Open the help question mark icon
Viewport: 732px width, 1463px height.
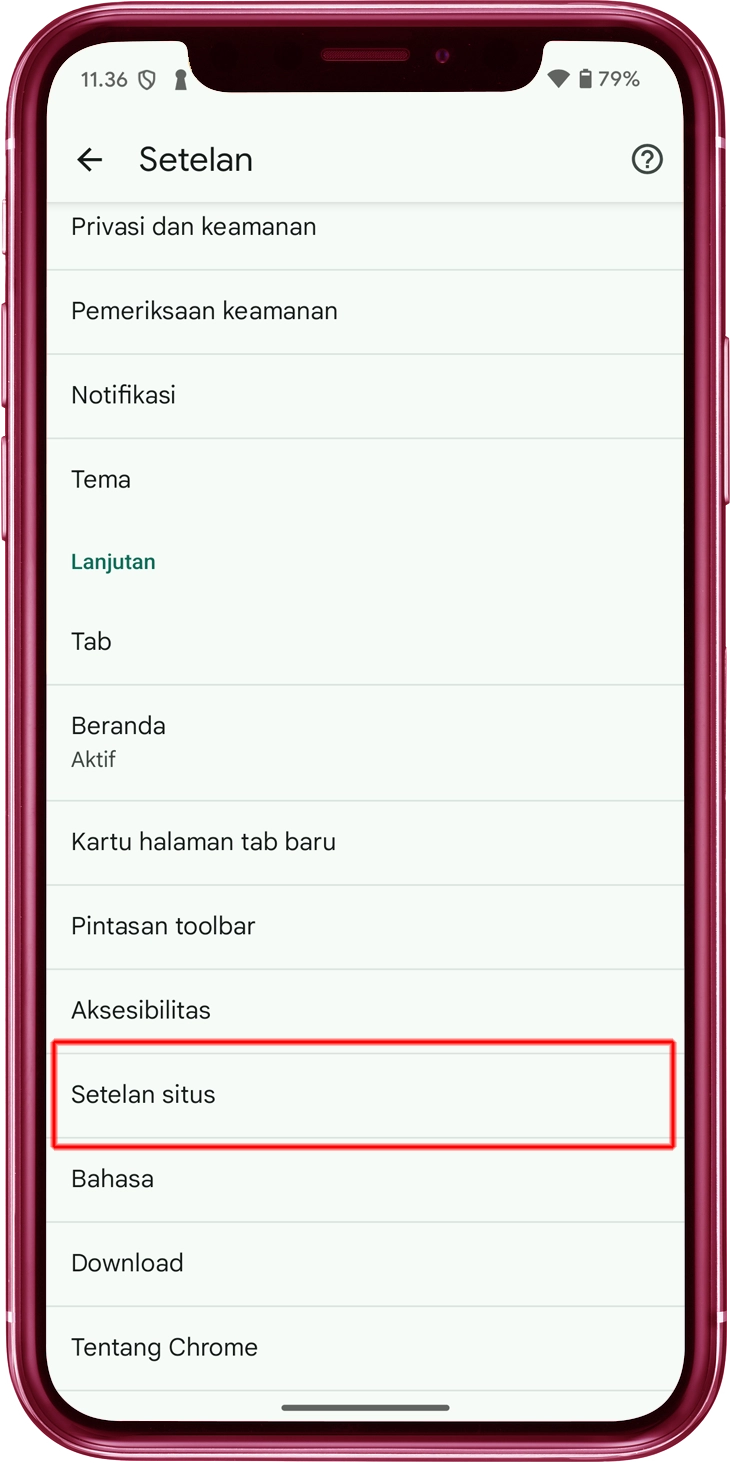[647, 159]
